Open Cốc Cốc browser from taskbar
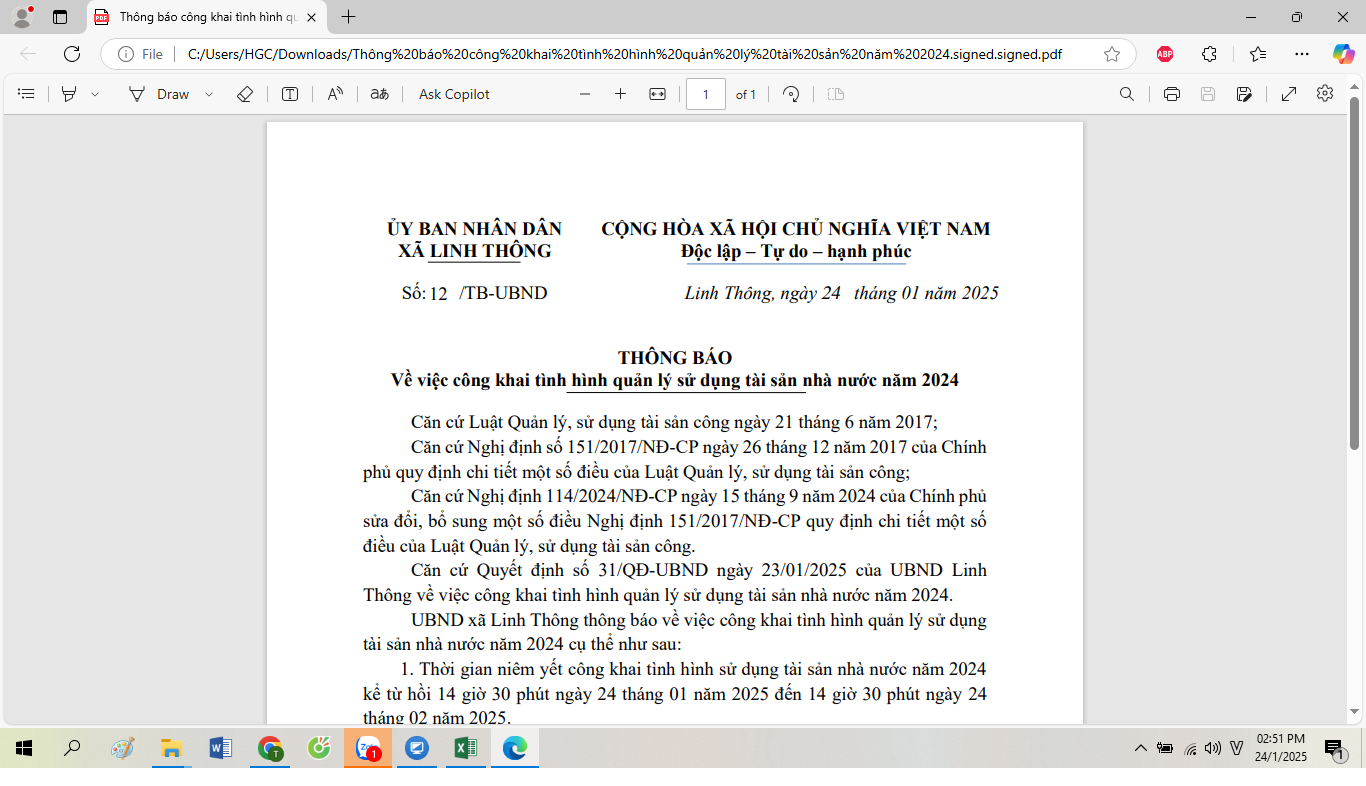This screenshot has width=1366, height=786. (x=319, y=748)
